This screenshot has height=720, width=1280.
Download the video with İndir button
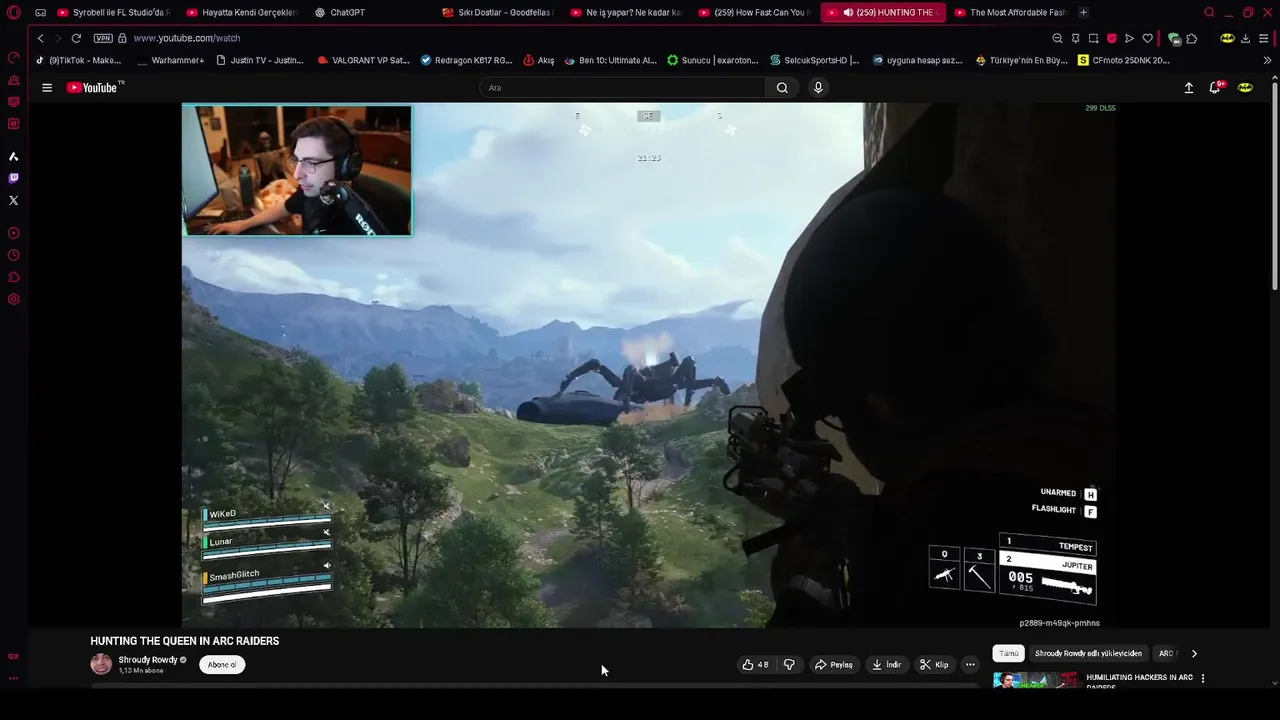tap(887, 665)
